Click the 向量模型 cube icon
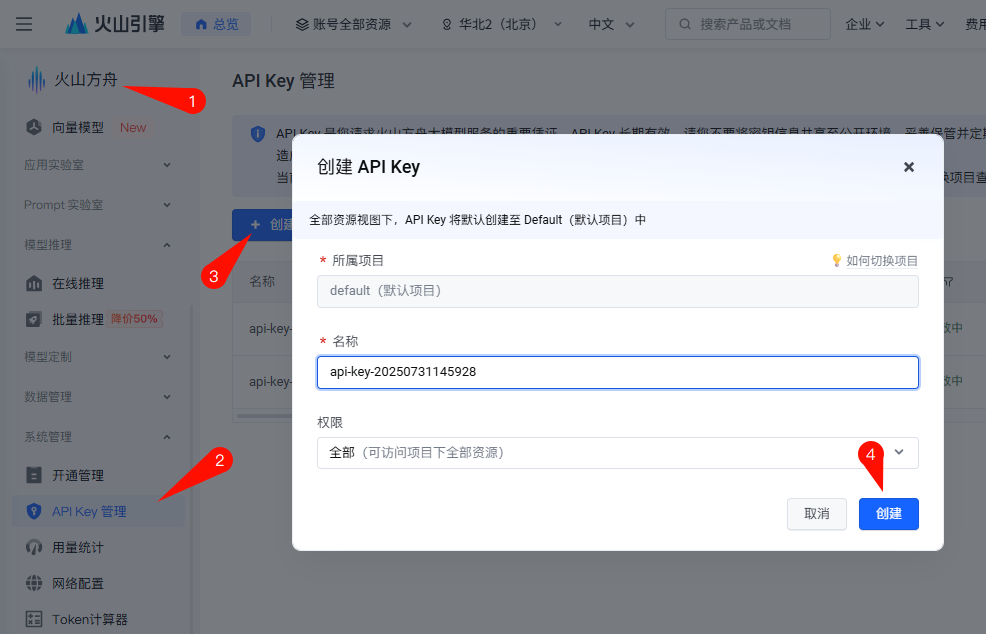The width and height of the screenshot is (986, 634). (34, 127)
